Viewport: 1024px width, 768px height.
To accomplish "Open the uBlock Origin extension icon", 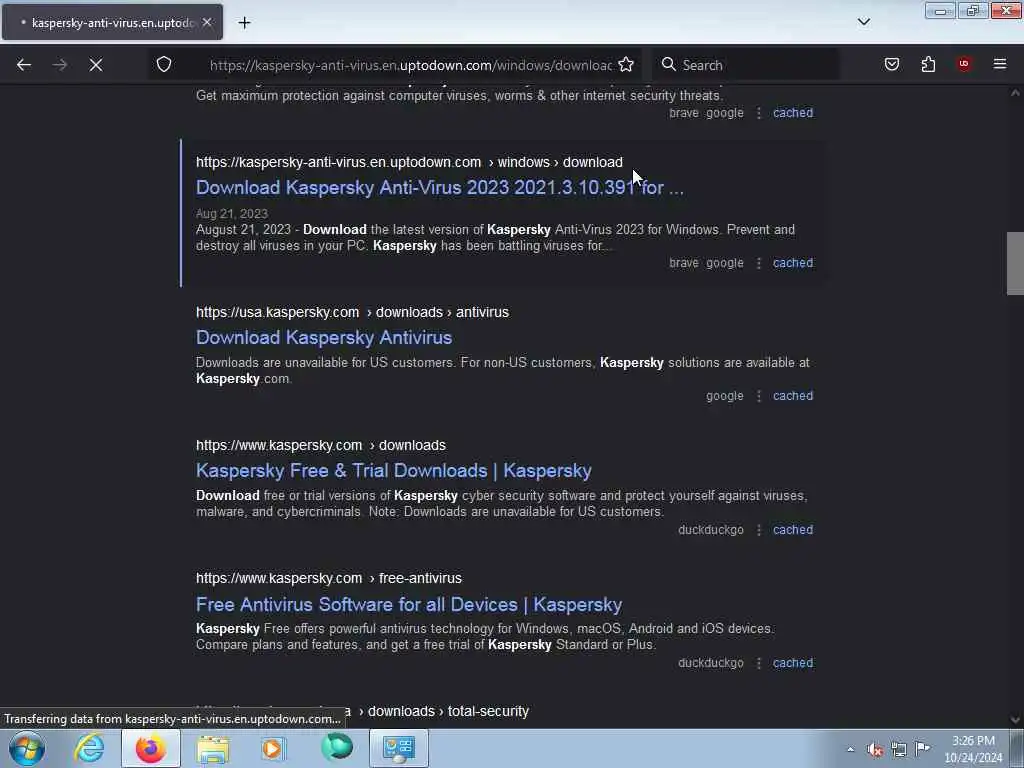I will coord(964,64).
